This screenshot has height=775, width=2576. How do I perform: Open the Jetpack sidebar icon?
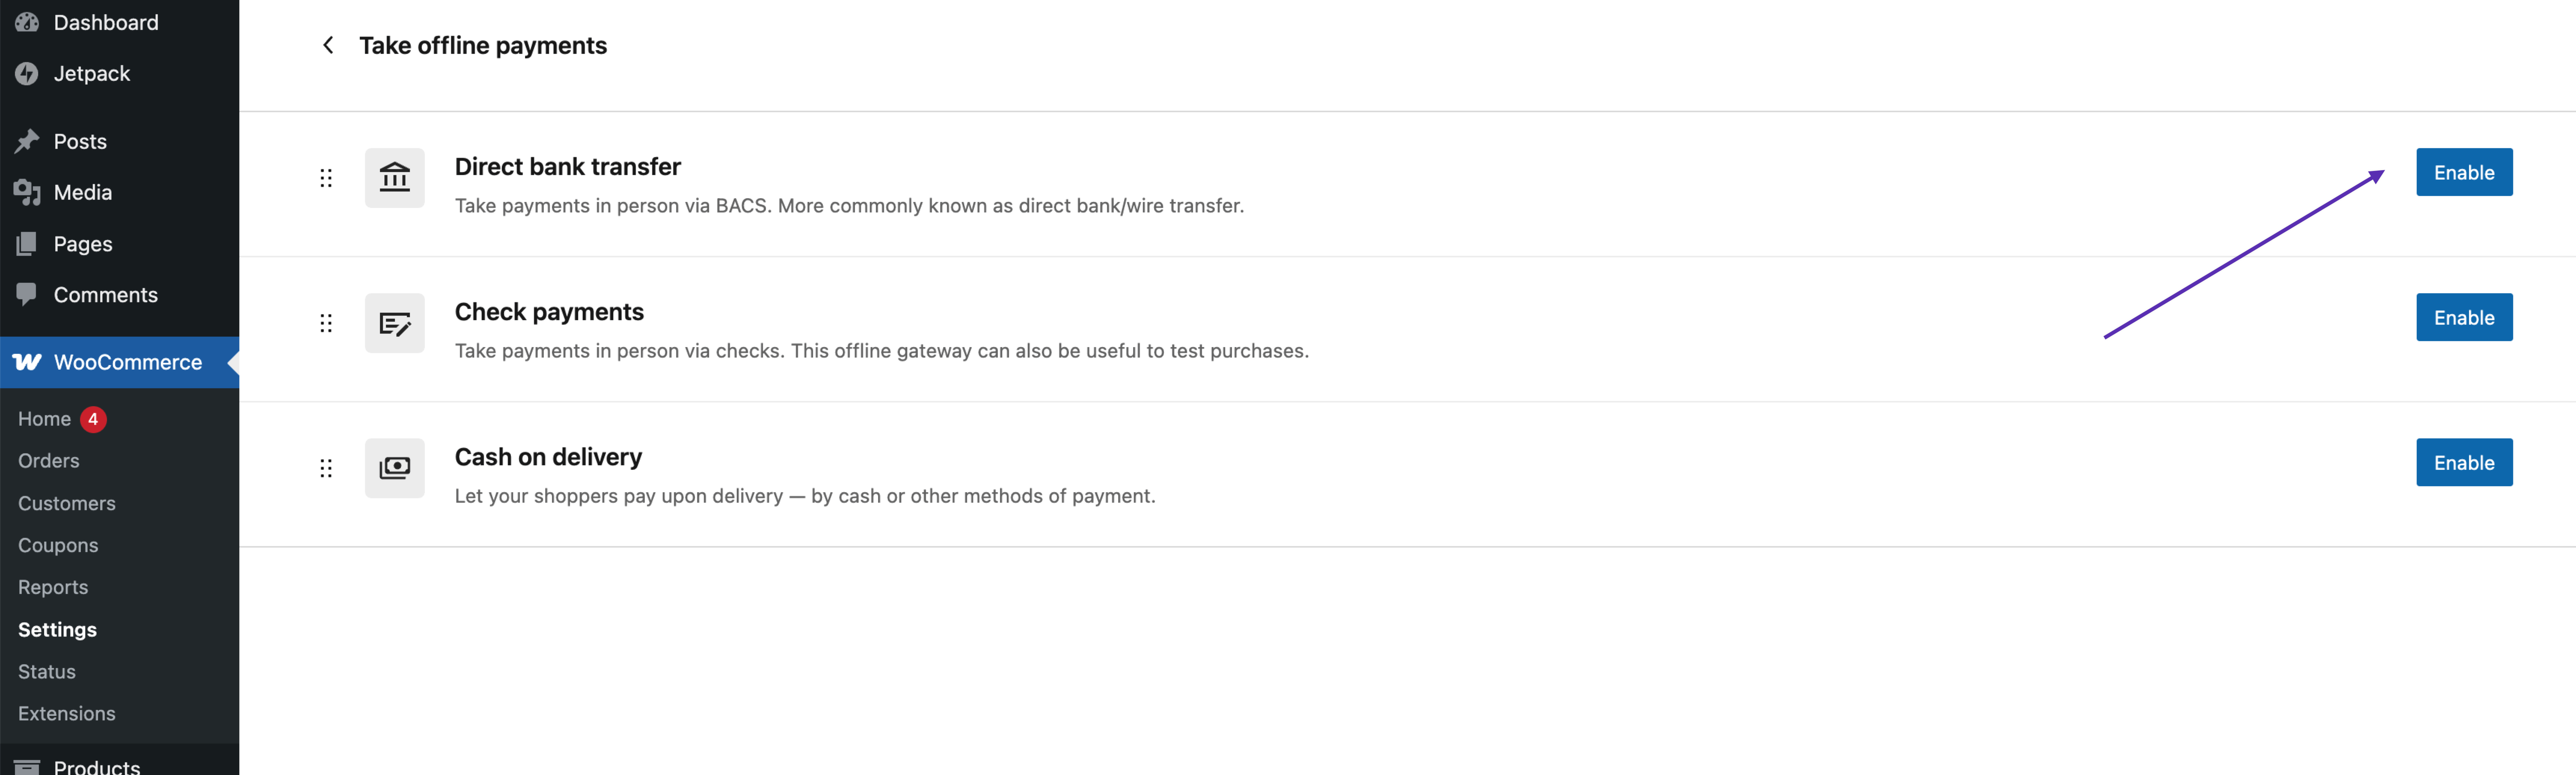[26, 73]
